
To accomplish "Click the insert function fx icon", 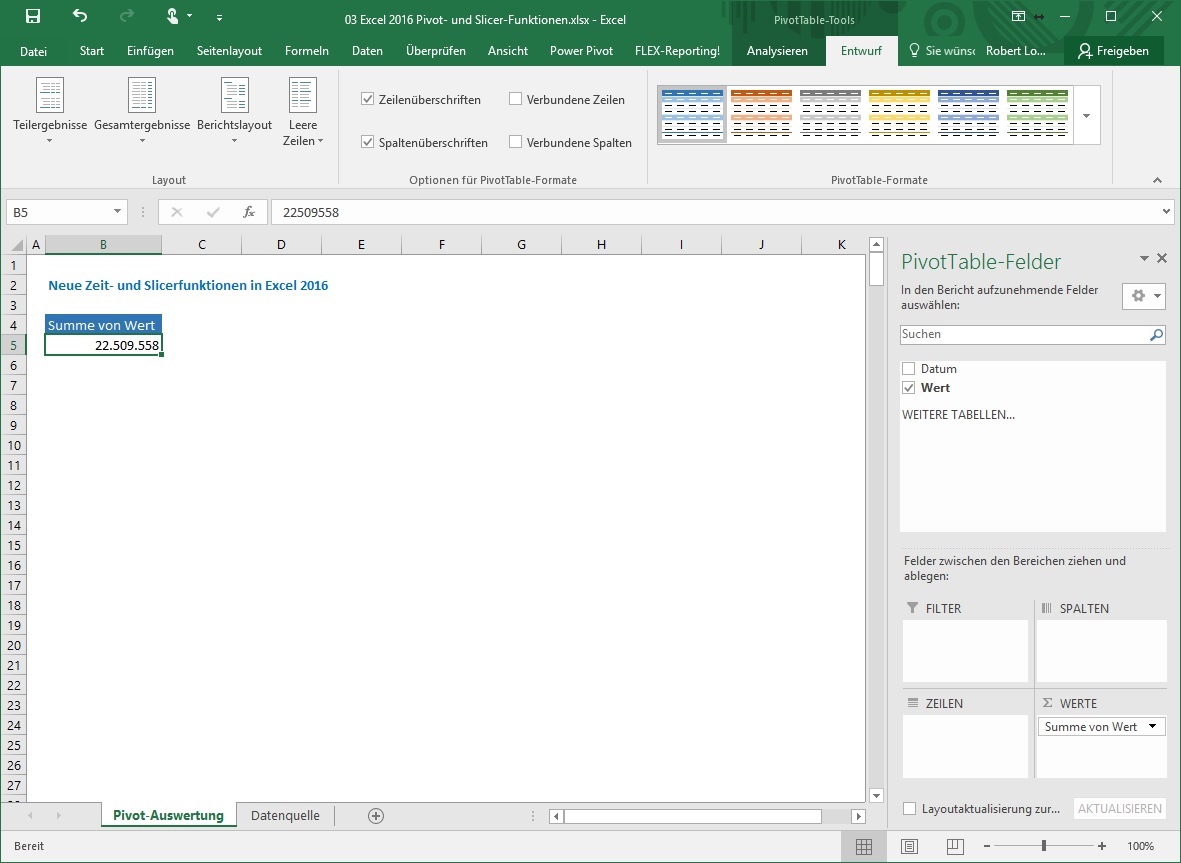I will click(x=249, y=212).
